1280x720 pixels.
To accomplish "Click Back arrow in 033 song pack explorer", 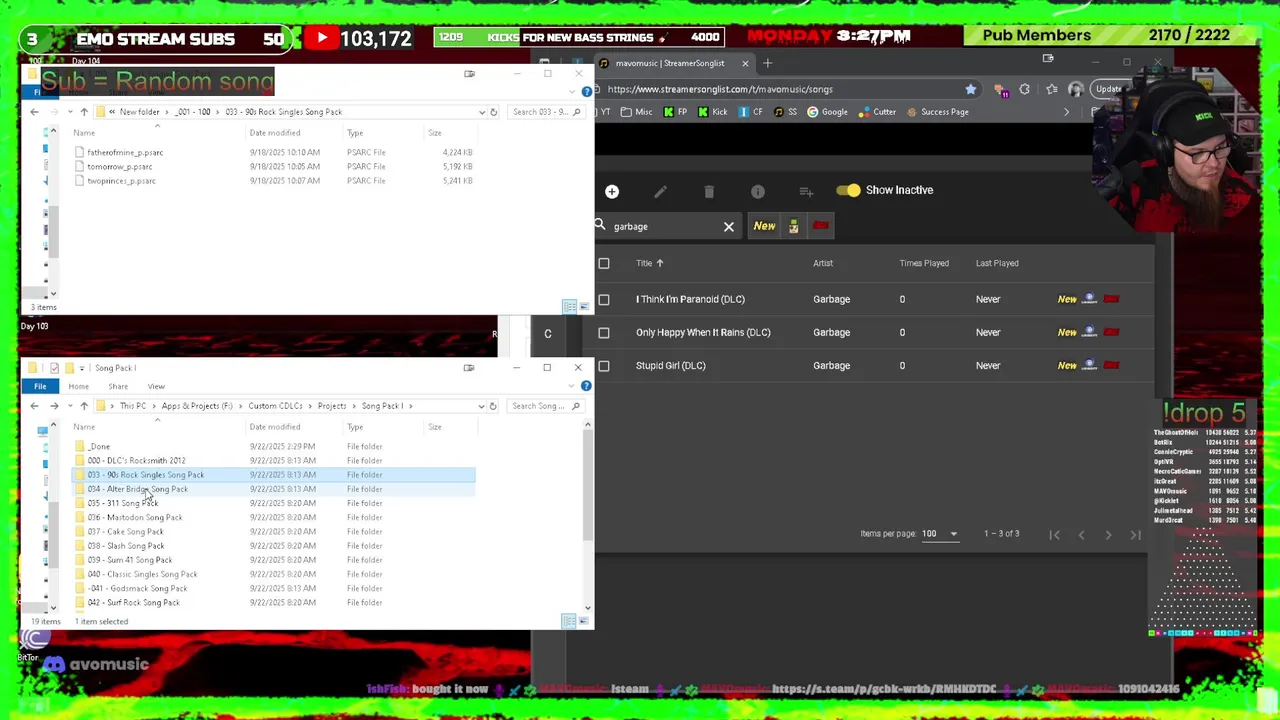I will pyautogui.click(x=34, y=112).
